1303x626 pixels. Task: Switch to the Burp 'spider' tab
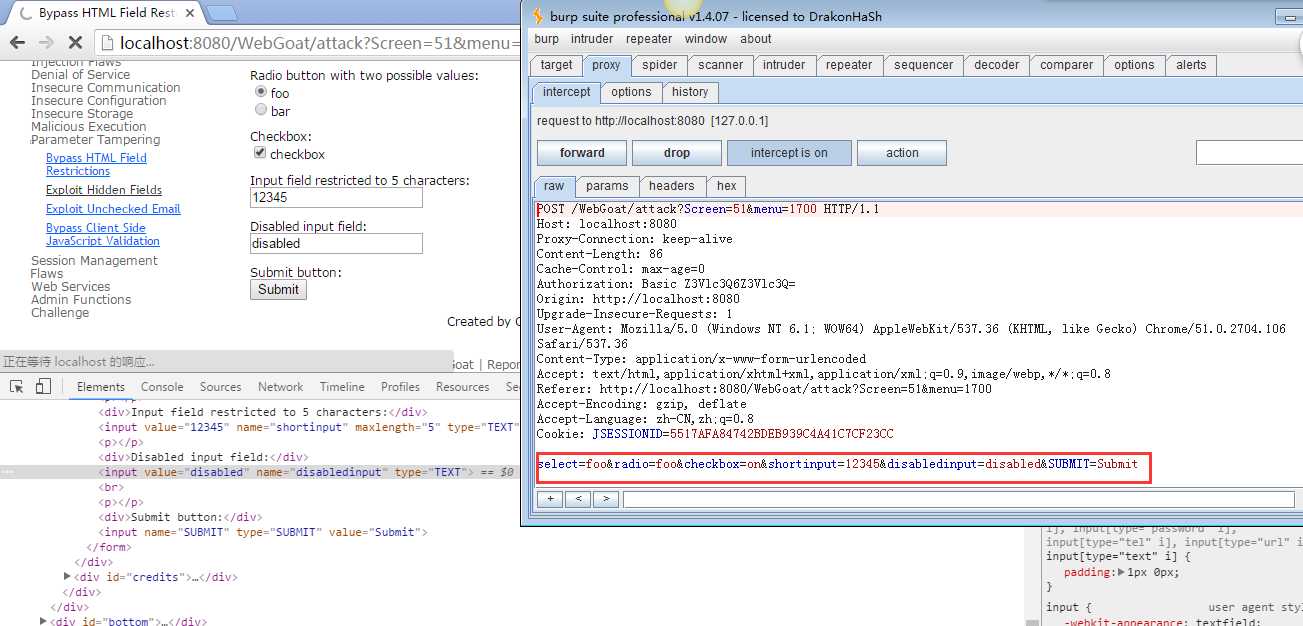659,65
